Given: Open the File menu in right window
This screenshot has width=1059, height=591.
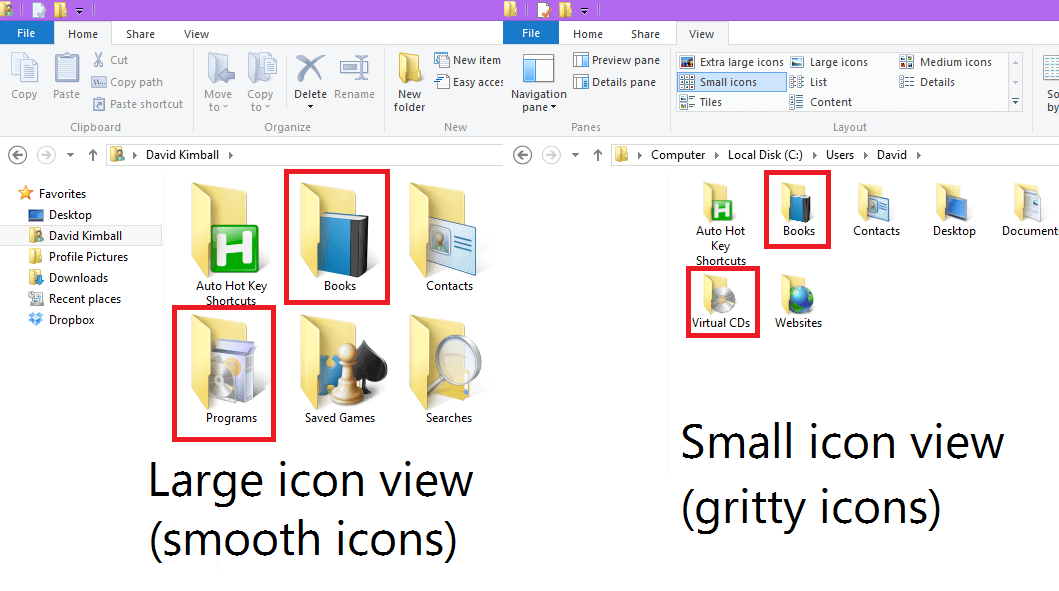Looking at the screenshot, I should pos(531,34).
